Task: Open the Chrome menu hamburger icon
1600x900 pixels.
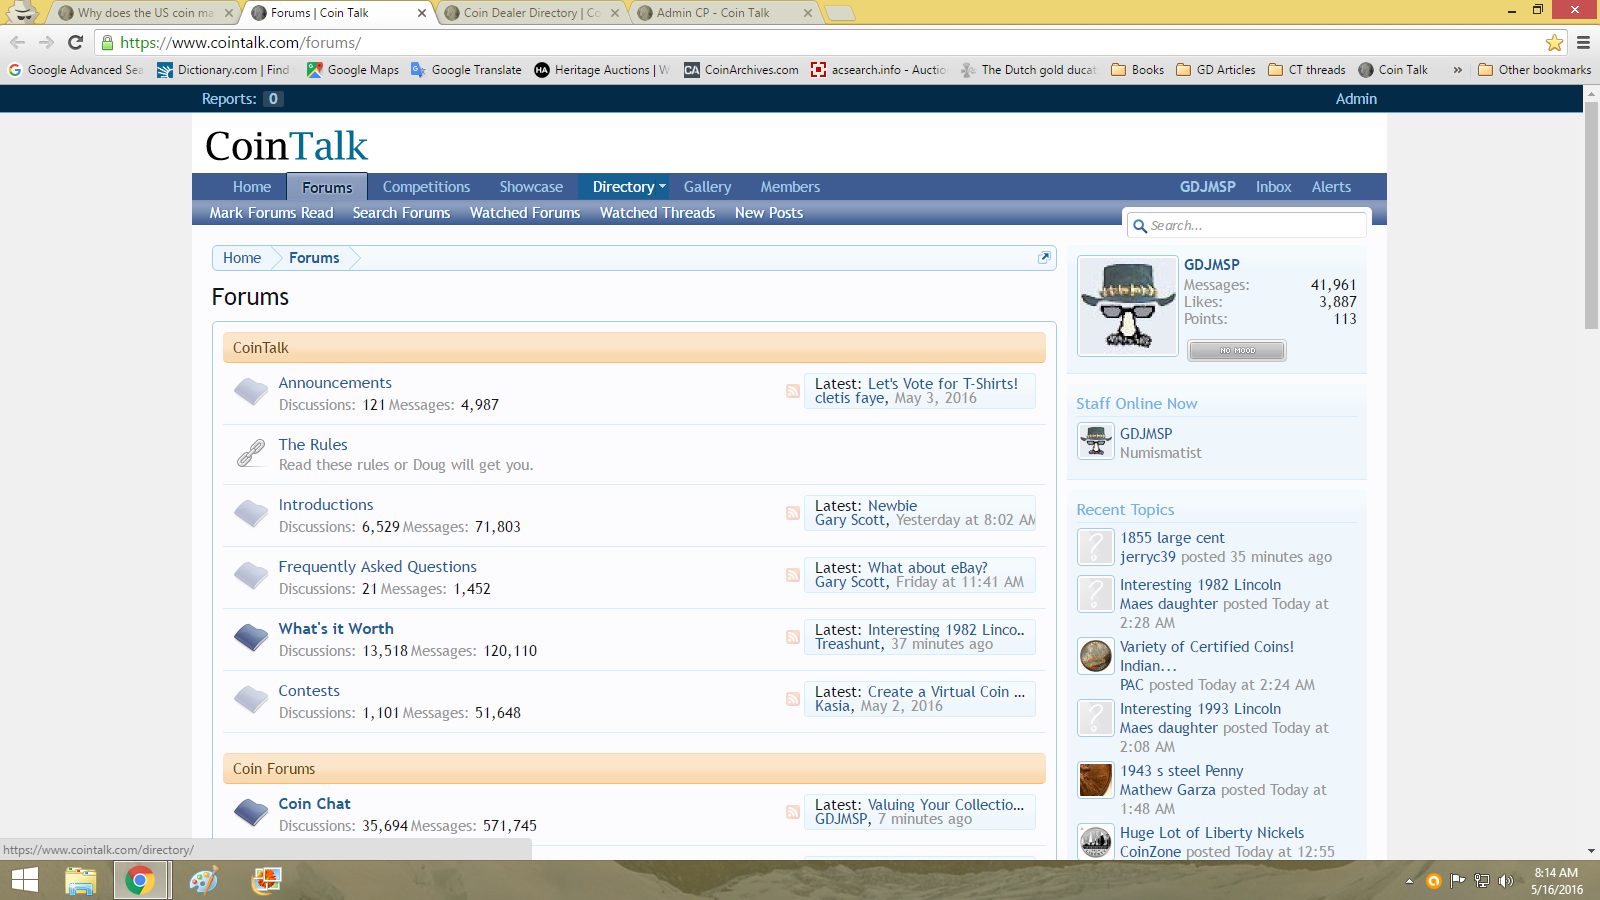Action: [1583, 42]
